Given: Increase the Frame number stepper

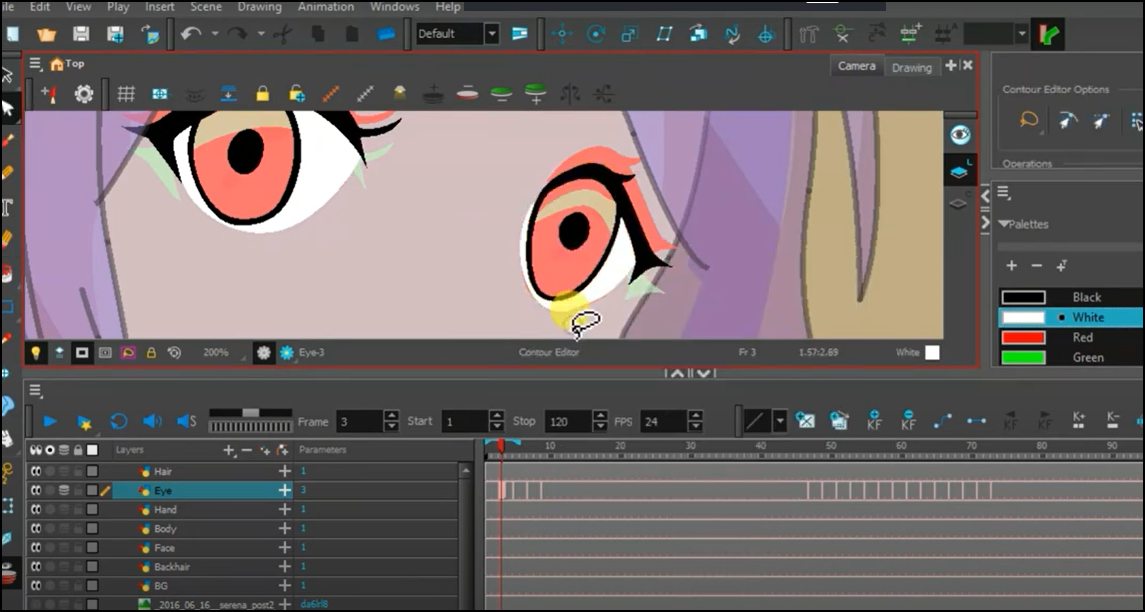Looking at the screenshot, I should pyautogui.click(x=391, y=416).
